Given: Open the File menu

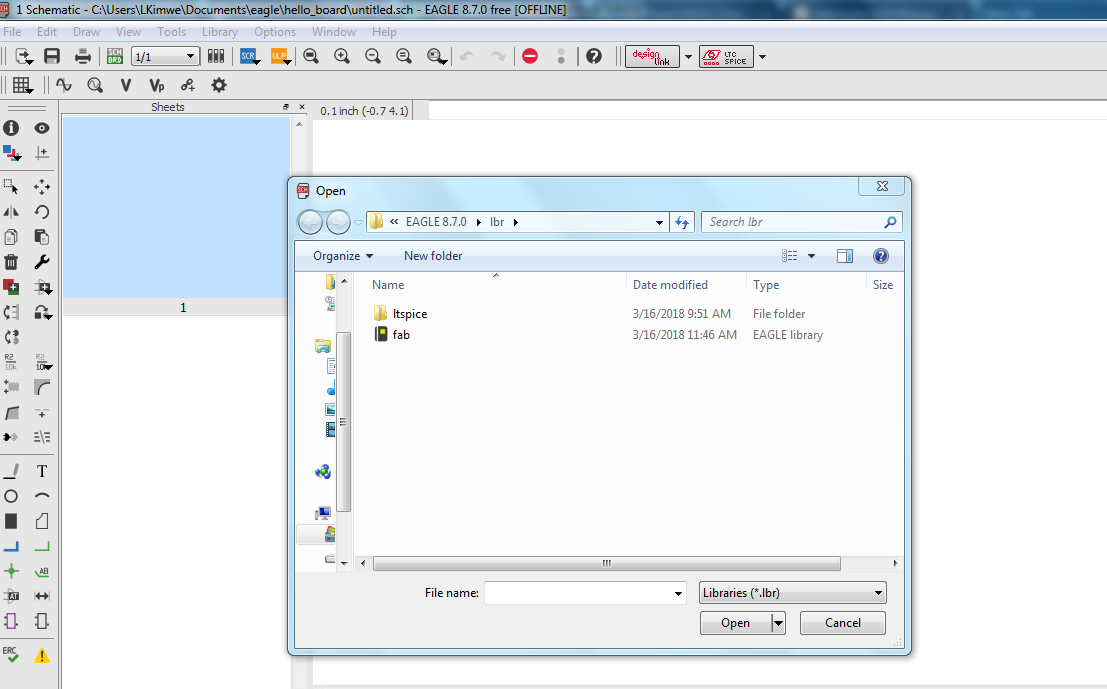Looking at the screenshot, I should point(12,32).
